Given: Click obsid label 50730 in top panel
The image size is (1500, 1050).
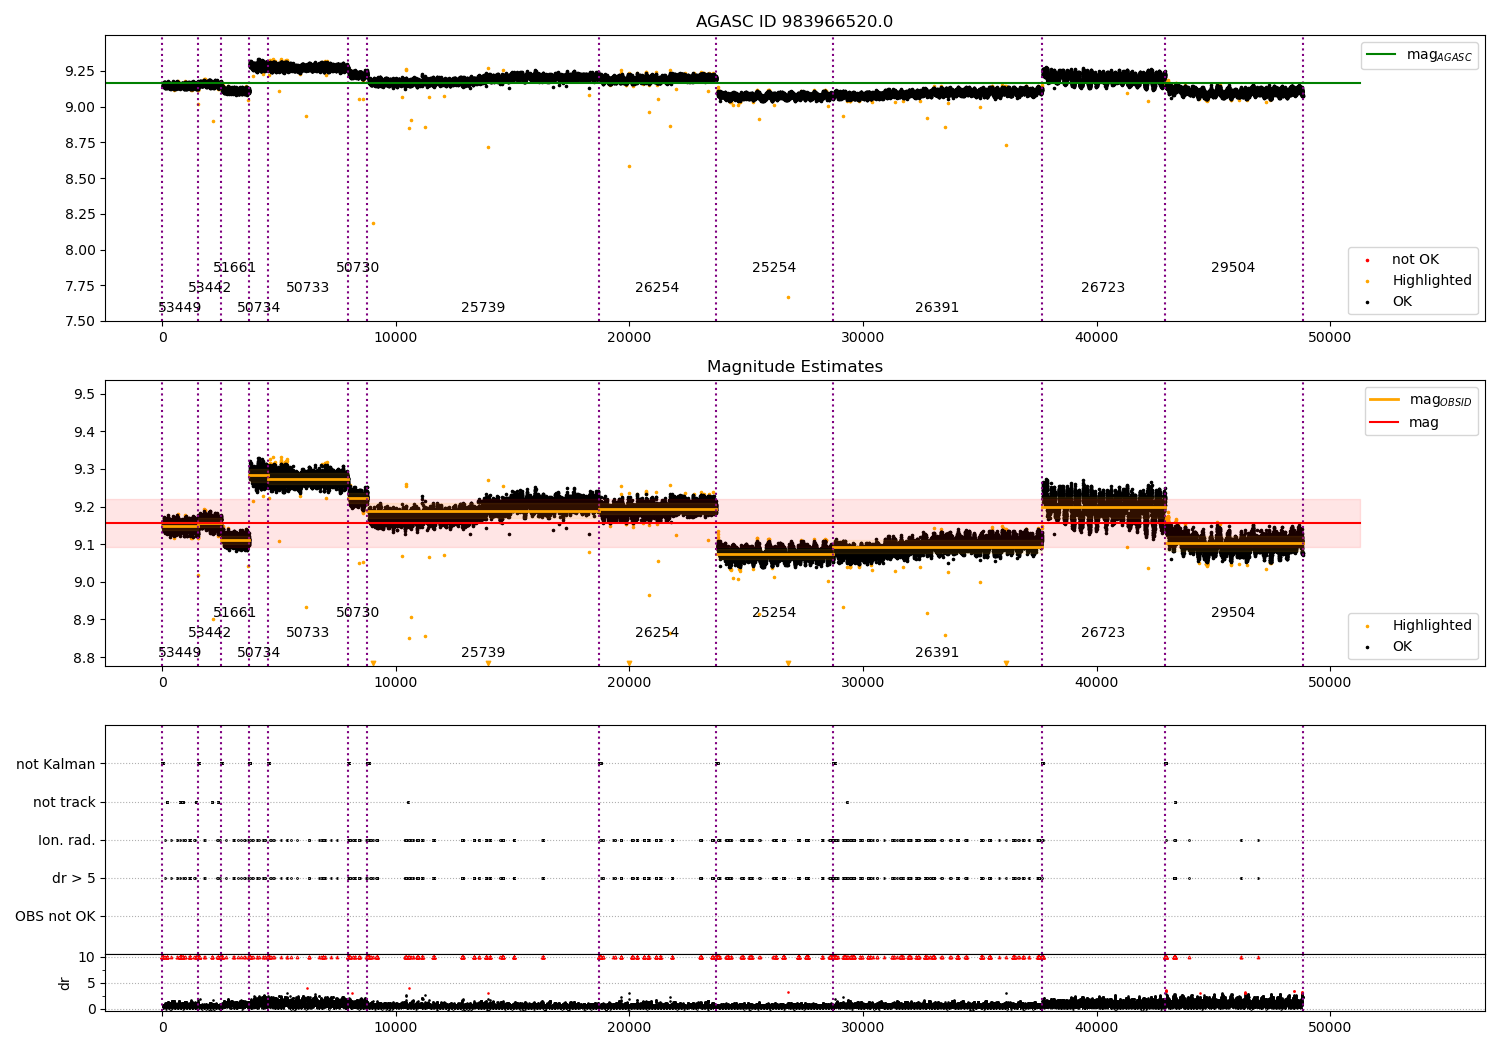Looking at the screenshot, I should point(358,268).
